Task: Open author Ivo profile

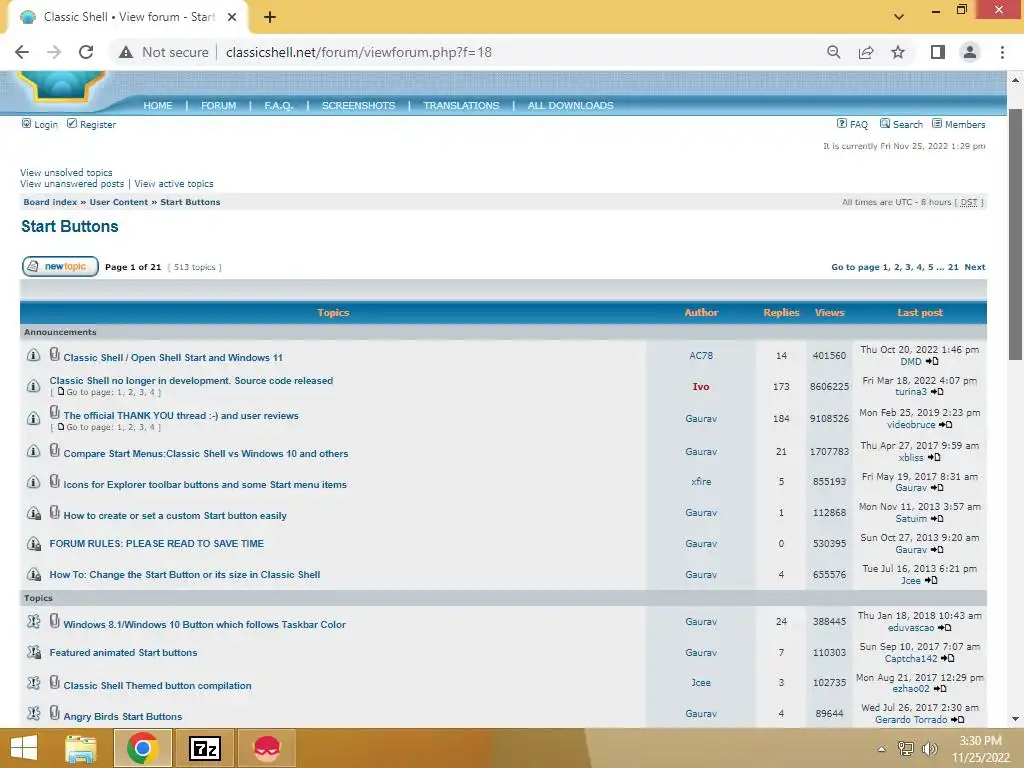Action: click(x=701, y=387)
